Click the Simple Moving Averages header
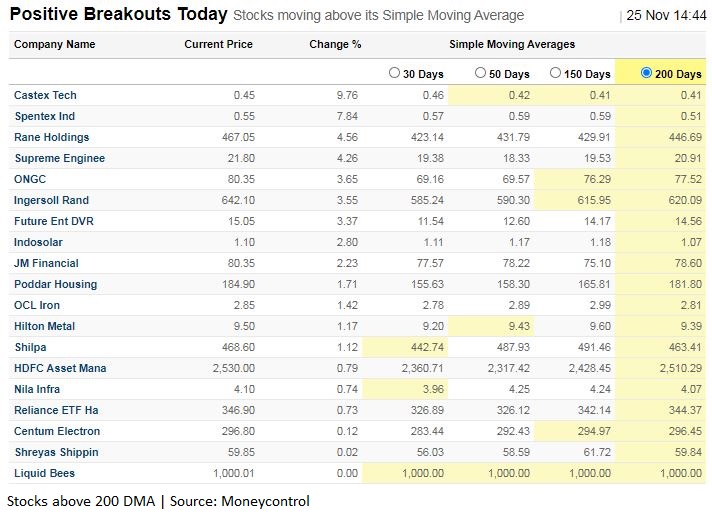This screenshot has height=516, width=712. coord(512,44)
